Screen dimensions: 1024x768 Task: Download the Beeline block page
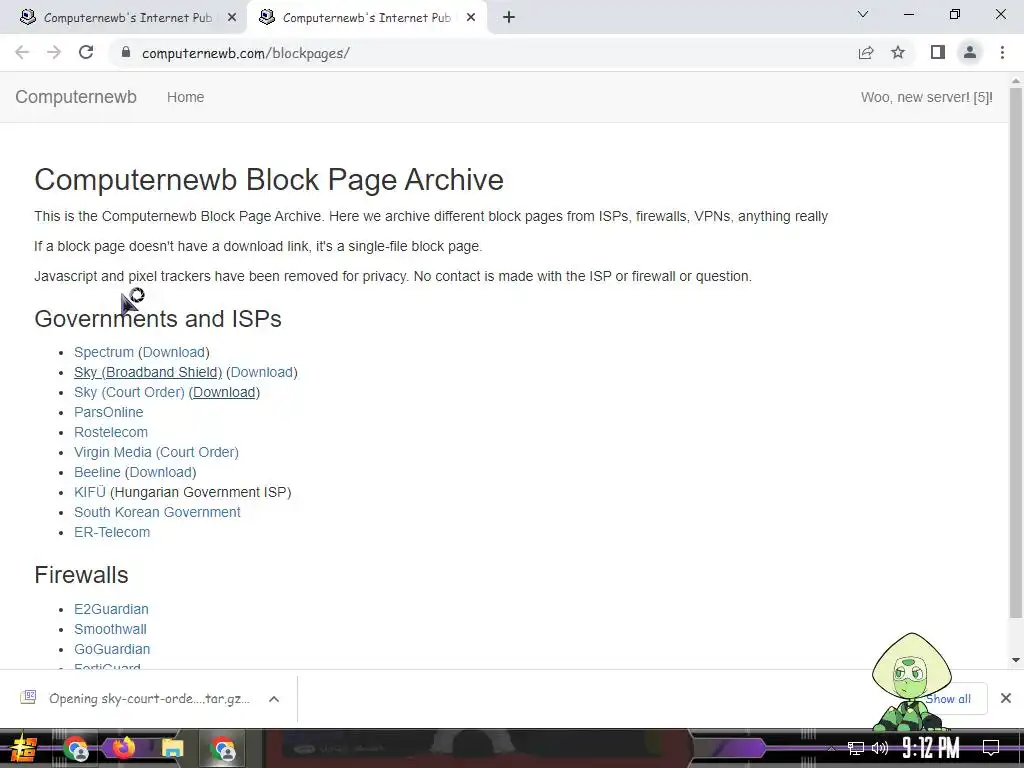[161, 472]
